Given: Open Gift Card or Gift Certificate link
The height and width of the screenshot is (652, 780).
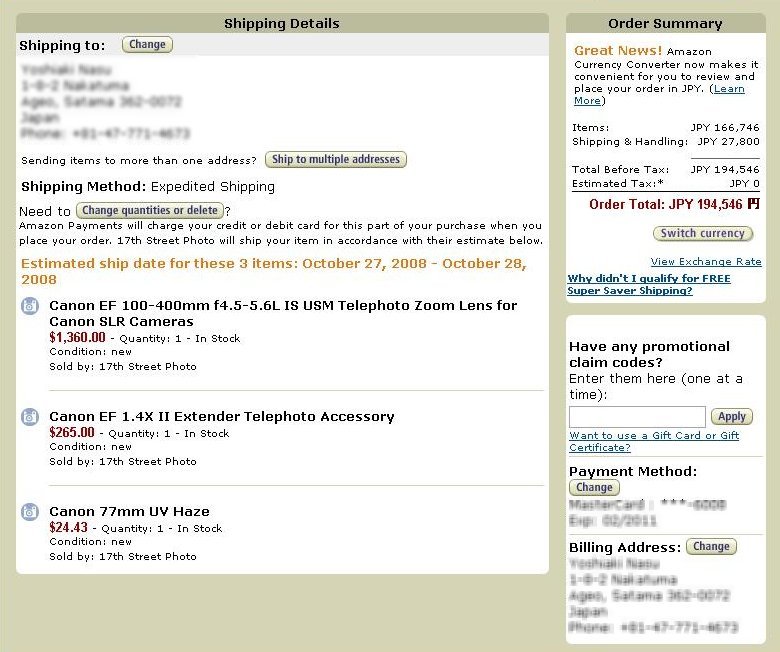Looking at the screenshot, I should [x=654, y=441].
